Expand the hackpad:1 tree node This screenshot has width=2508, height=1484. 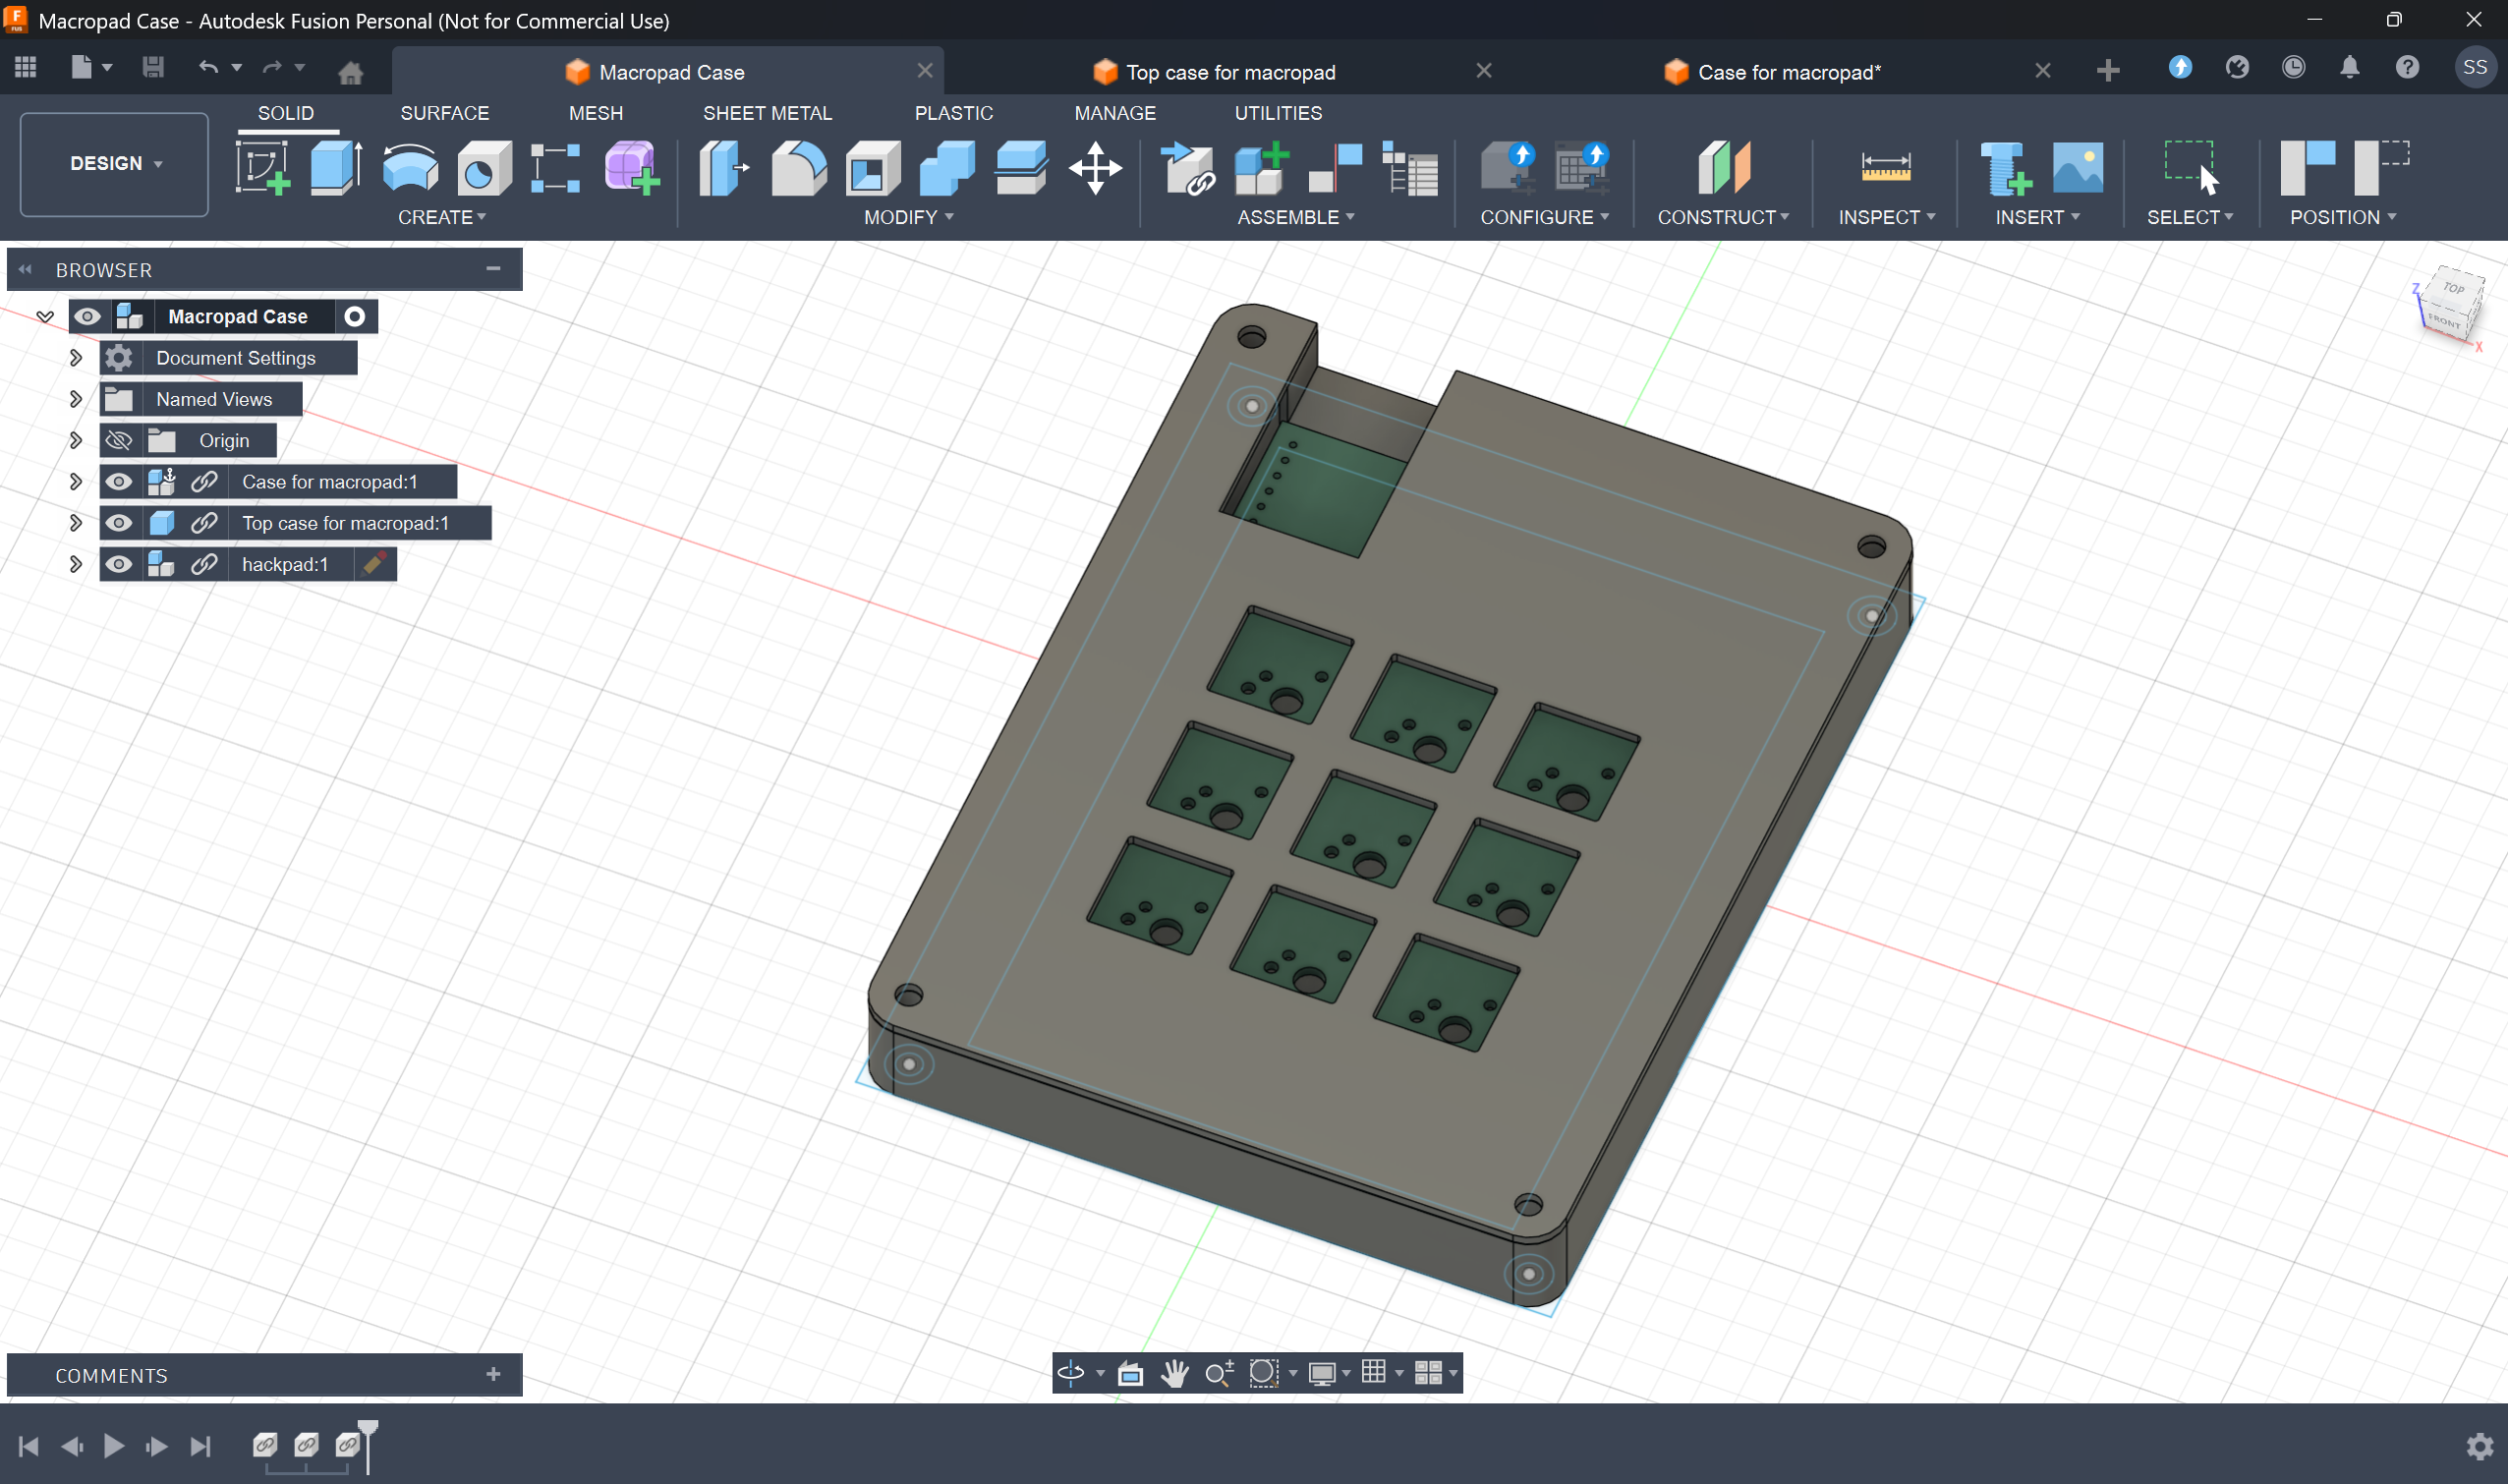coord(75,564)
